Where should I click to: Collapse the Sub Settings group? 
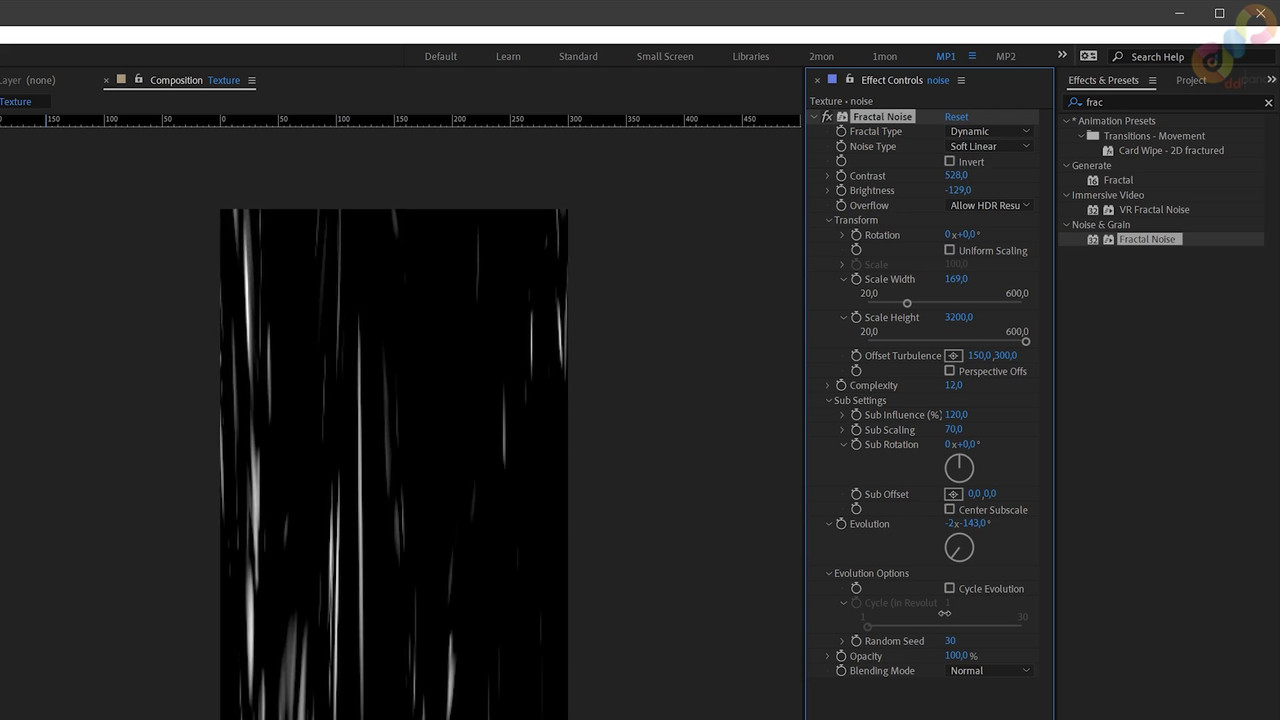click(x=829, y=401)
